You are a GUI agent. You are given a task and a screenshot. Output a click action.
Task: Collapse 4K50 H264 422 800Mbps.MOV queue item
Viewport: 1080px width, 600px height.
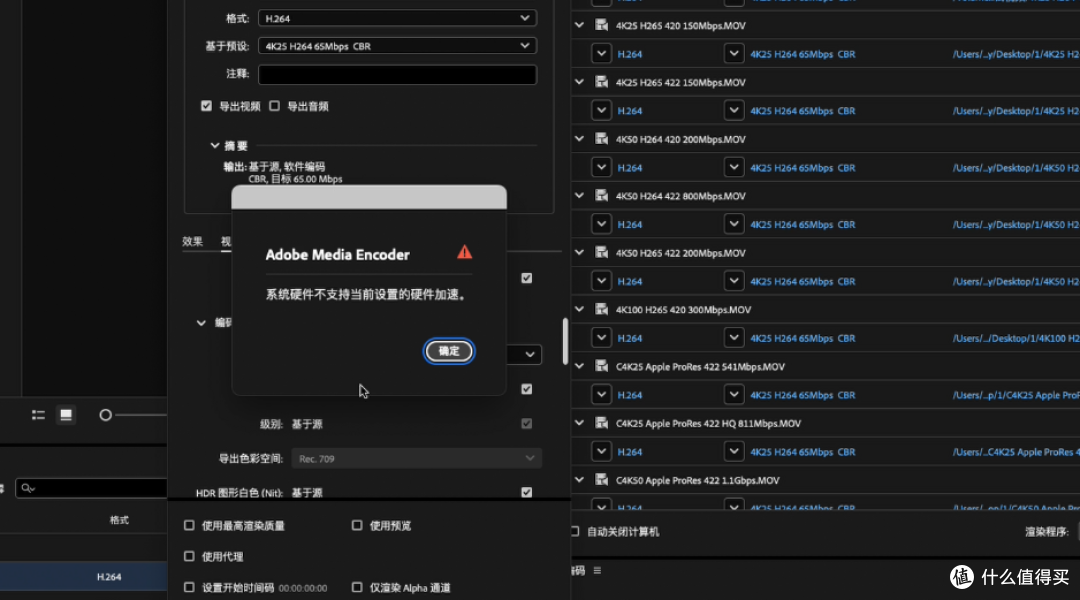click(579, 196)
